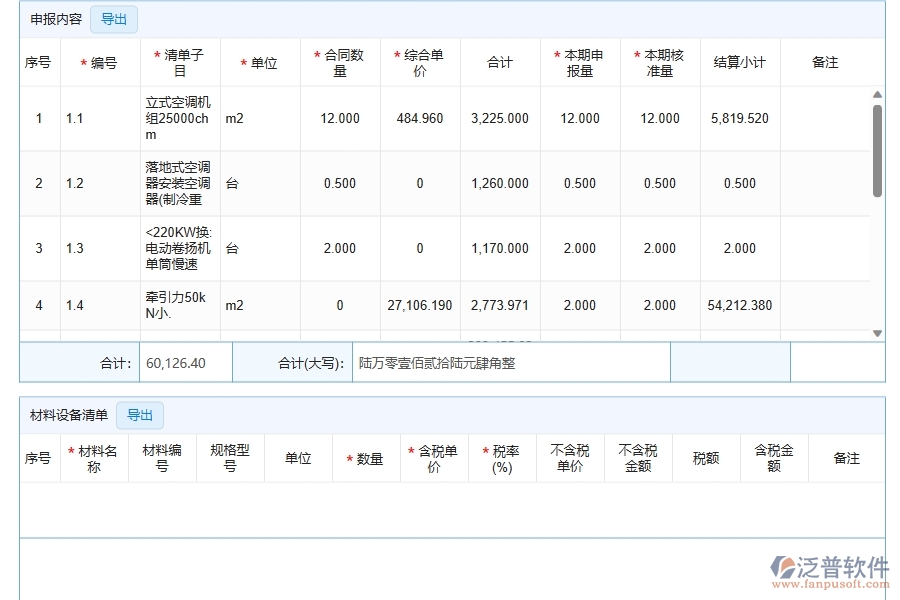
Task: Click the 本期申报量 column header
Action: [x=580, y=61]
